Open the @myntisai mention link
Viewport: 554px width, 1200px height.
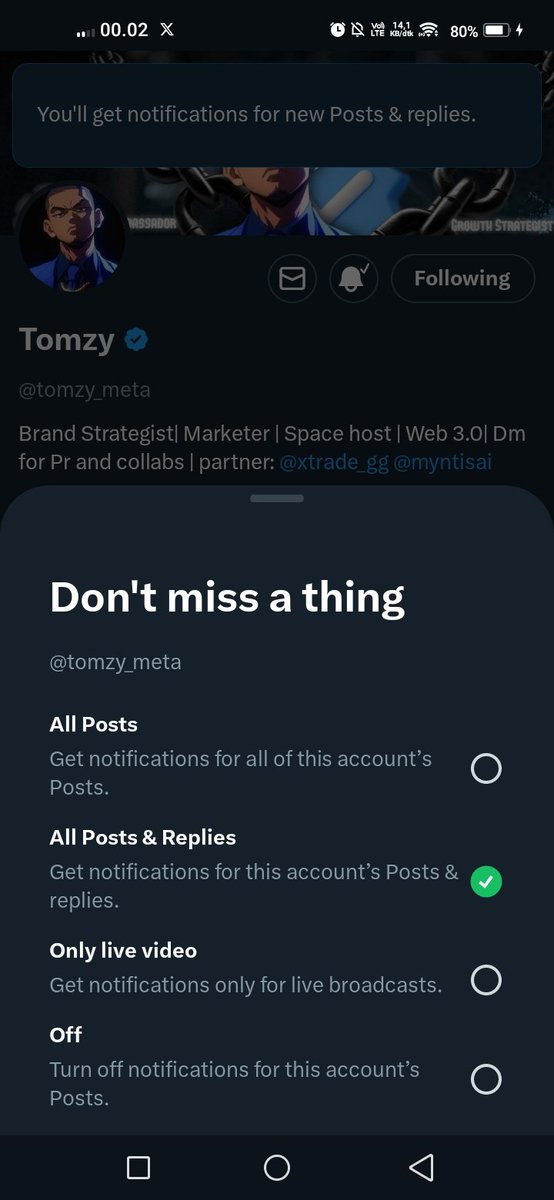coord(443,464)
